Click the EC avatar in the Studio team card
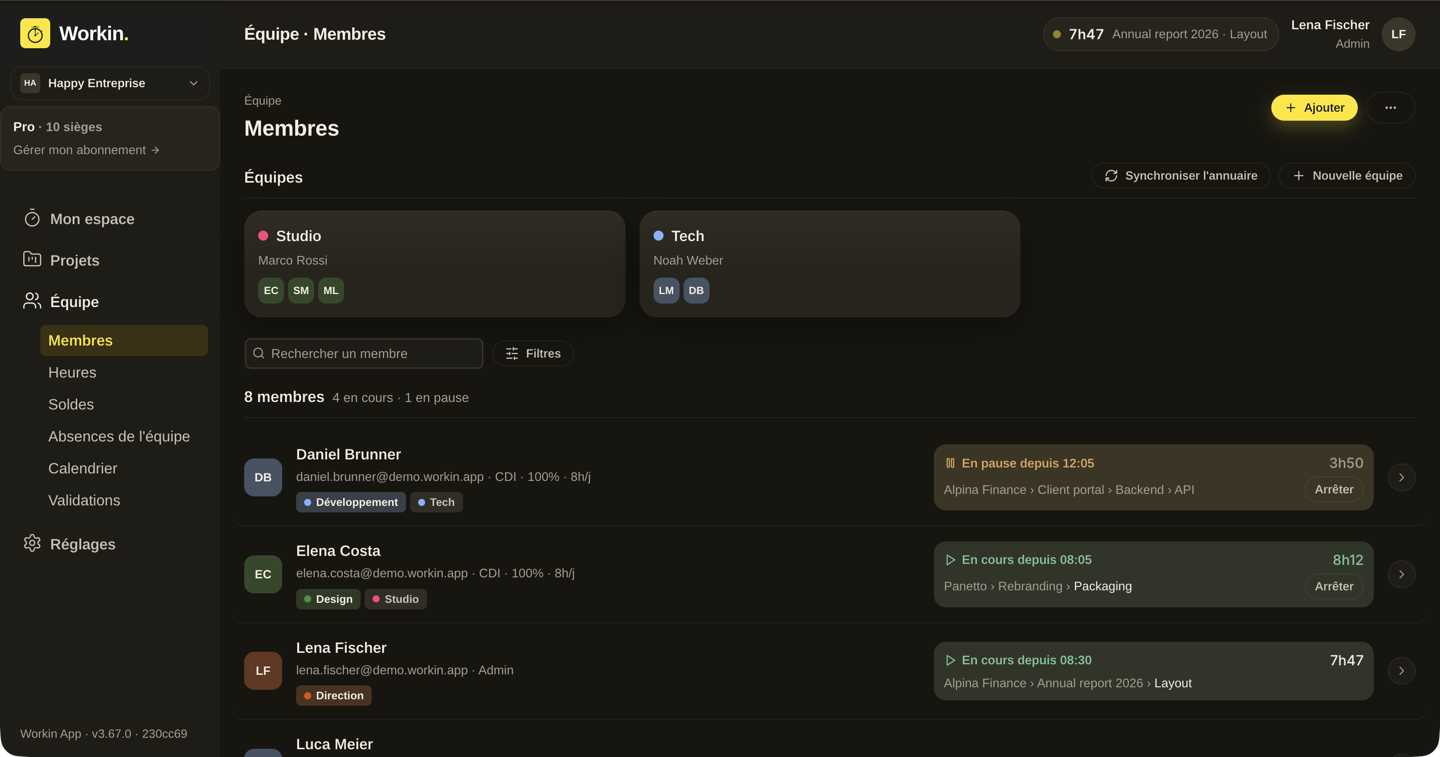Image resolution: width=1440 pixels, height=757 pixels. click(271, 290)
